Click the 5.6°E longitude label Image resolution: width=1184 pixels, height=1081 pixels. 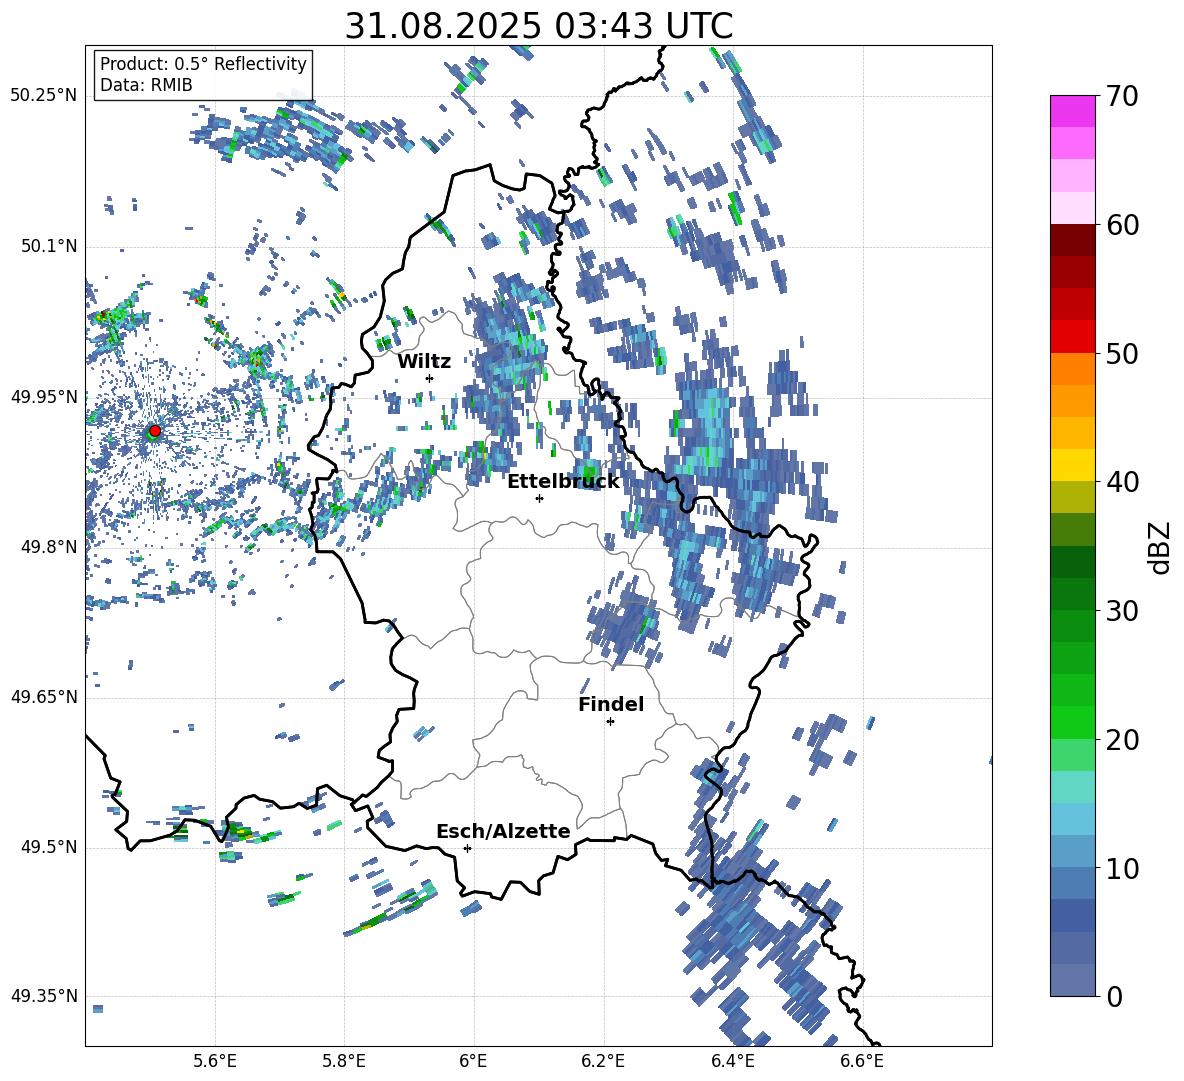click(x=215, y=1062)
